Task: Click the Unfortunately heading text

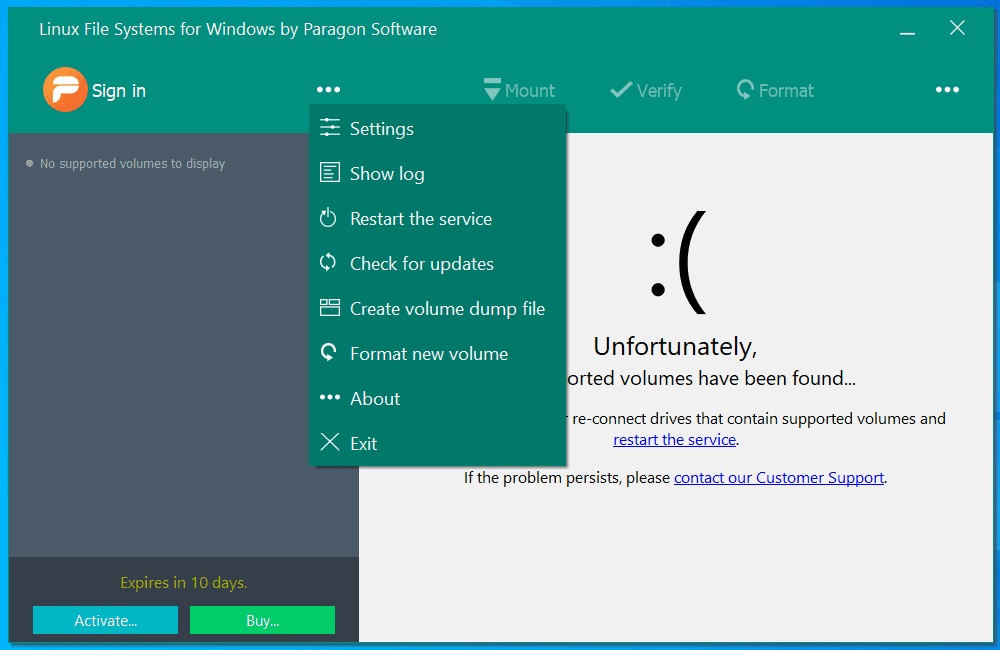Action: (x=675, y=347)
